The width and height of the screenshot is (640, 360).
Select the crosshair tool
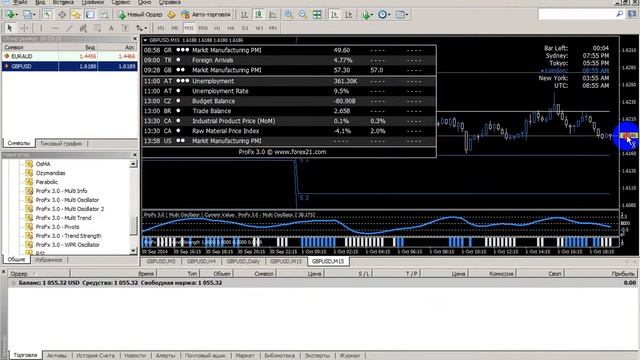[24, 28]
